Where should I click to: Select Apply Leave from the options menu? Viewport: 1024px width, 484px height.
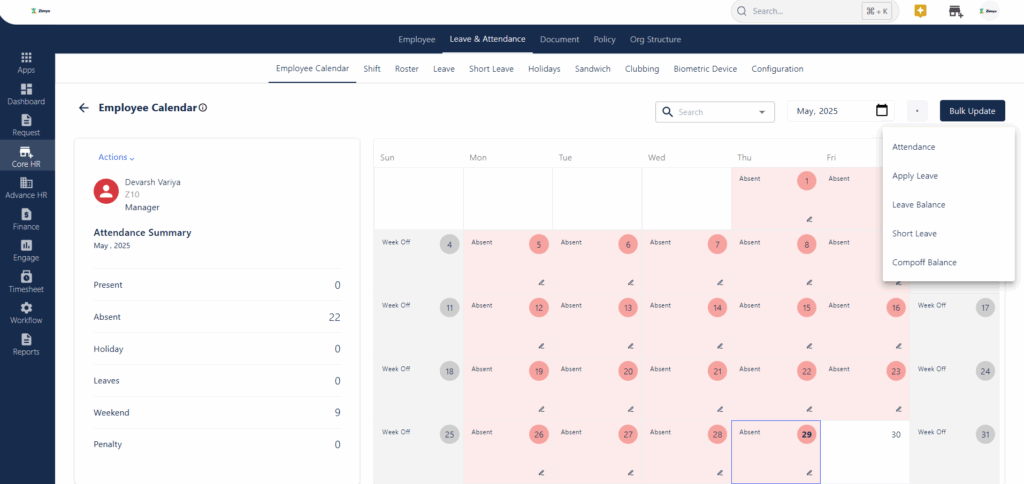point(948,176)
